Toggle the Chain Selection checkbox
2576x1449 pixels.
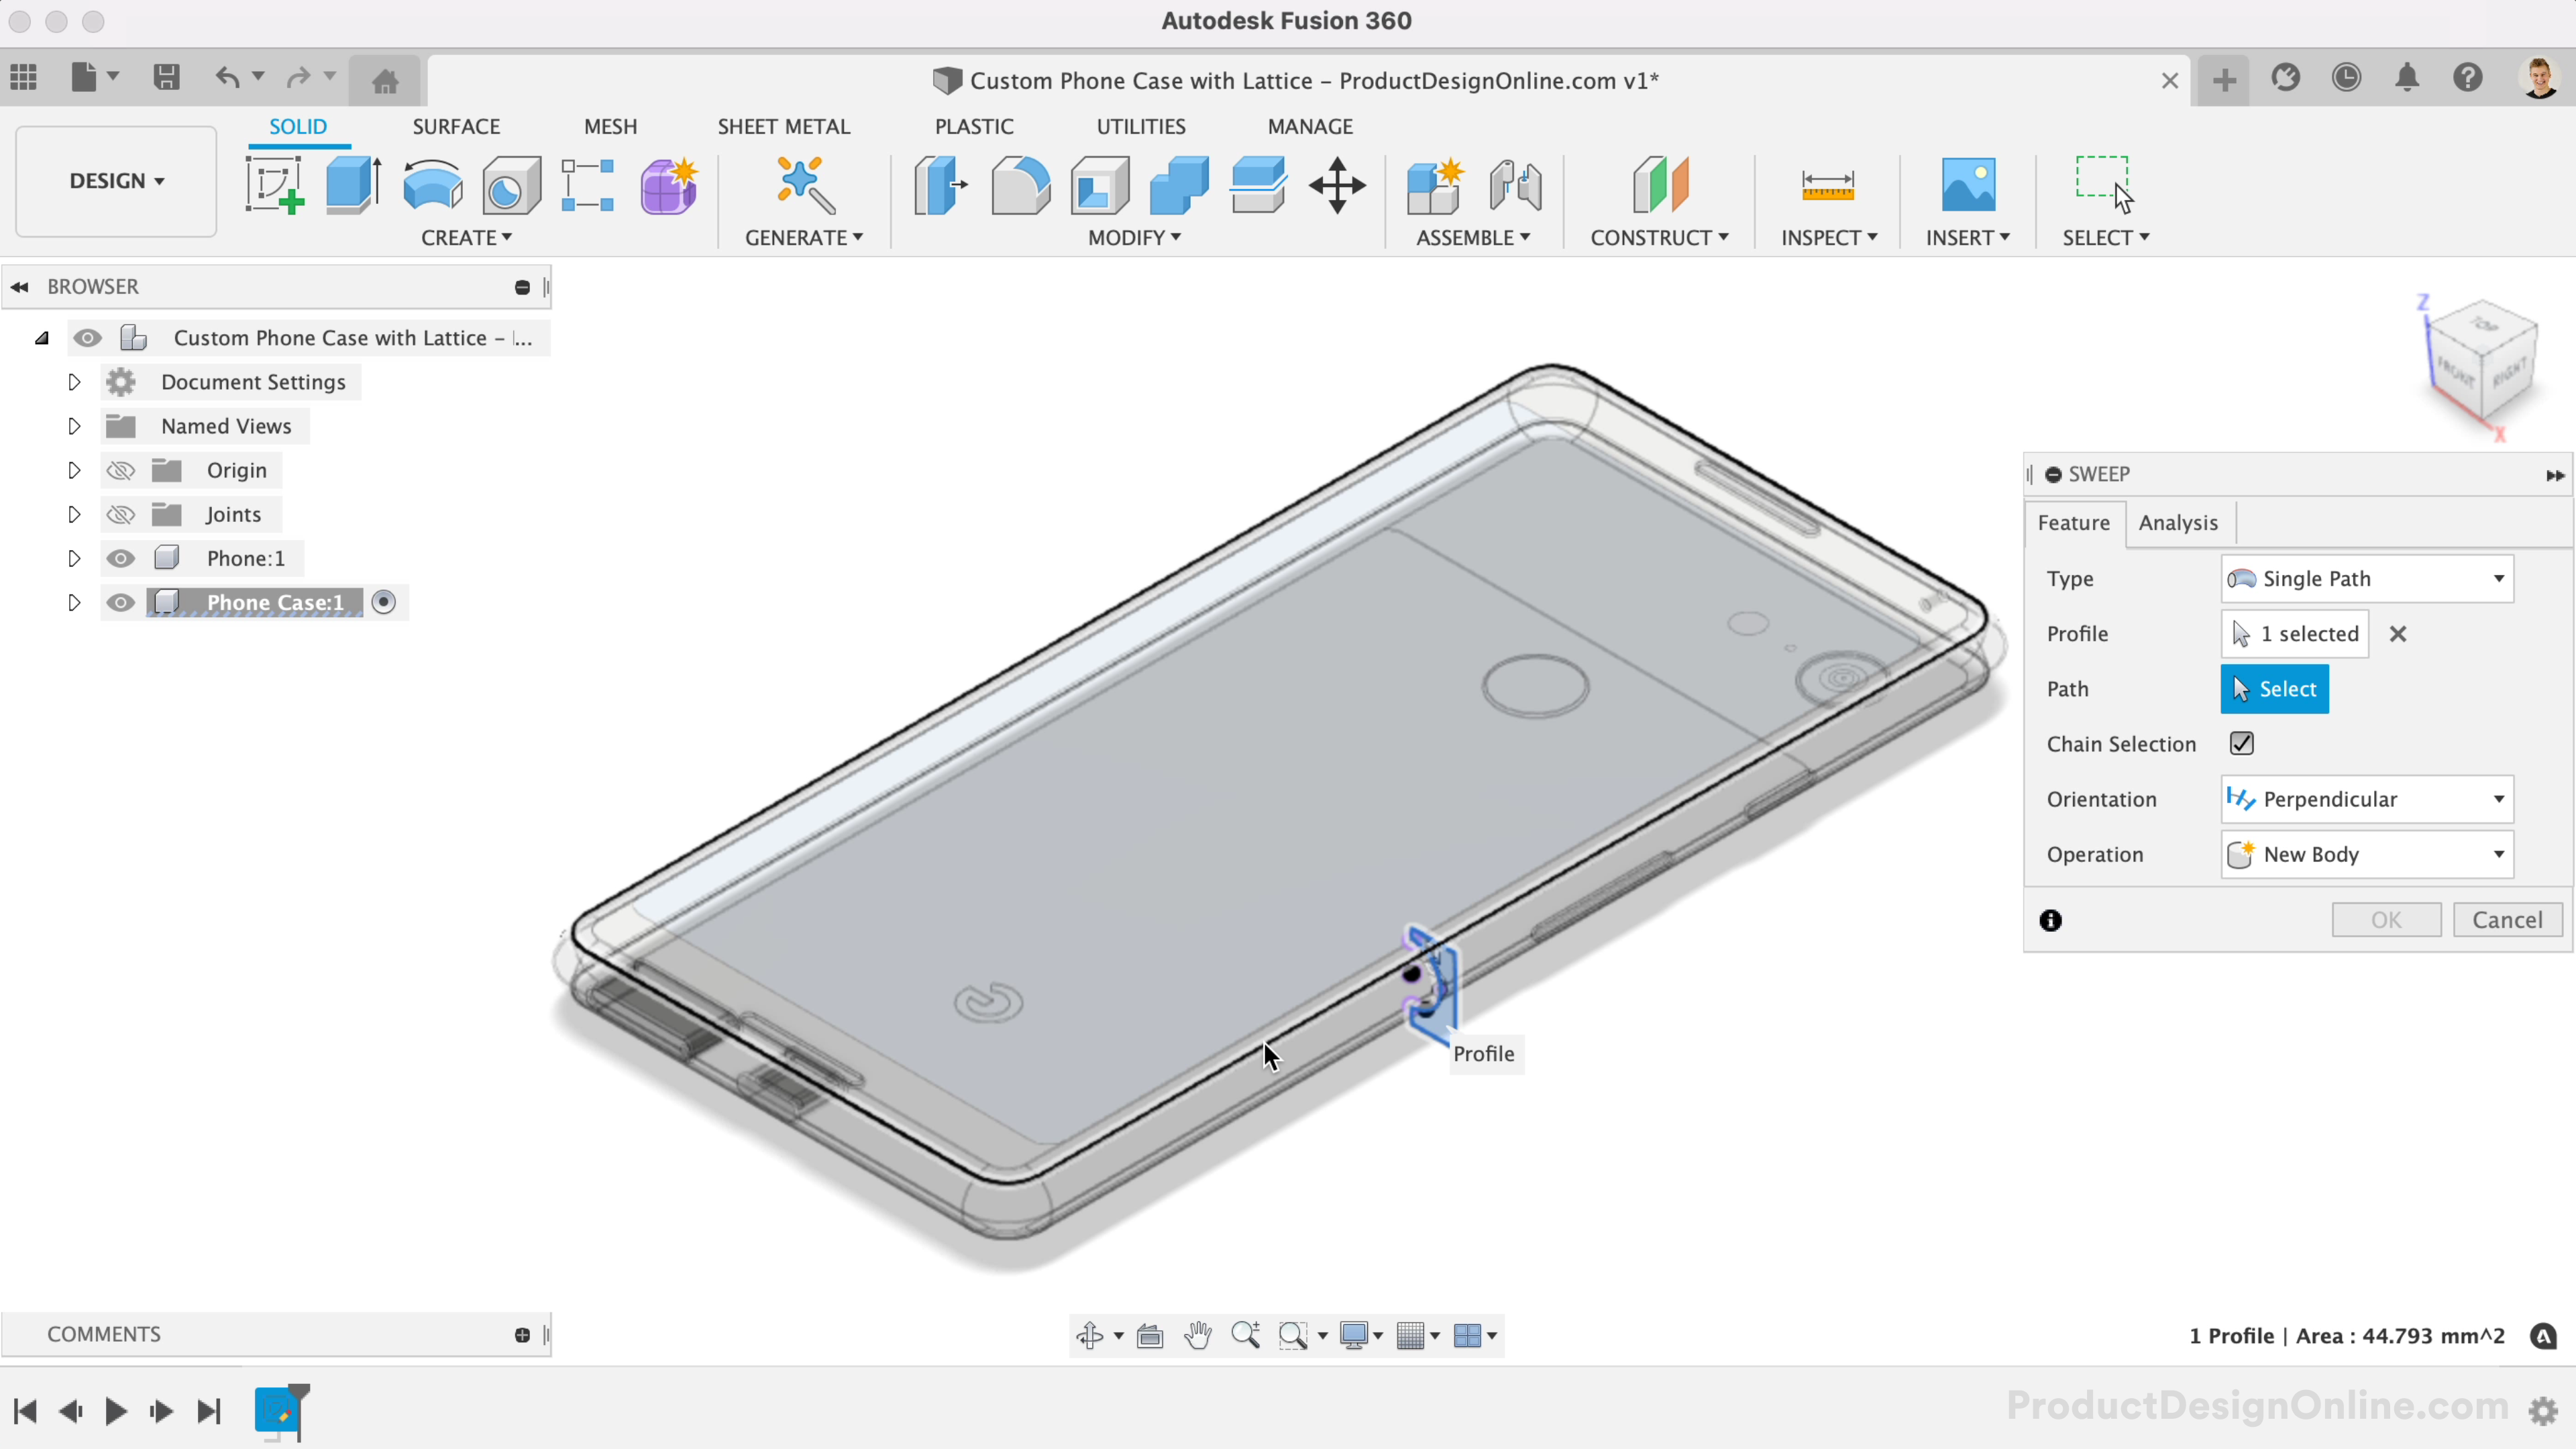(x=2241, y=743)
